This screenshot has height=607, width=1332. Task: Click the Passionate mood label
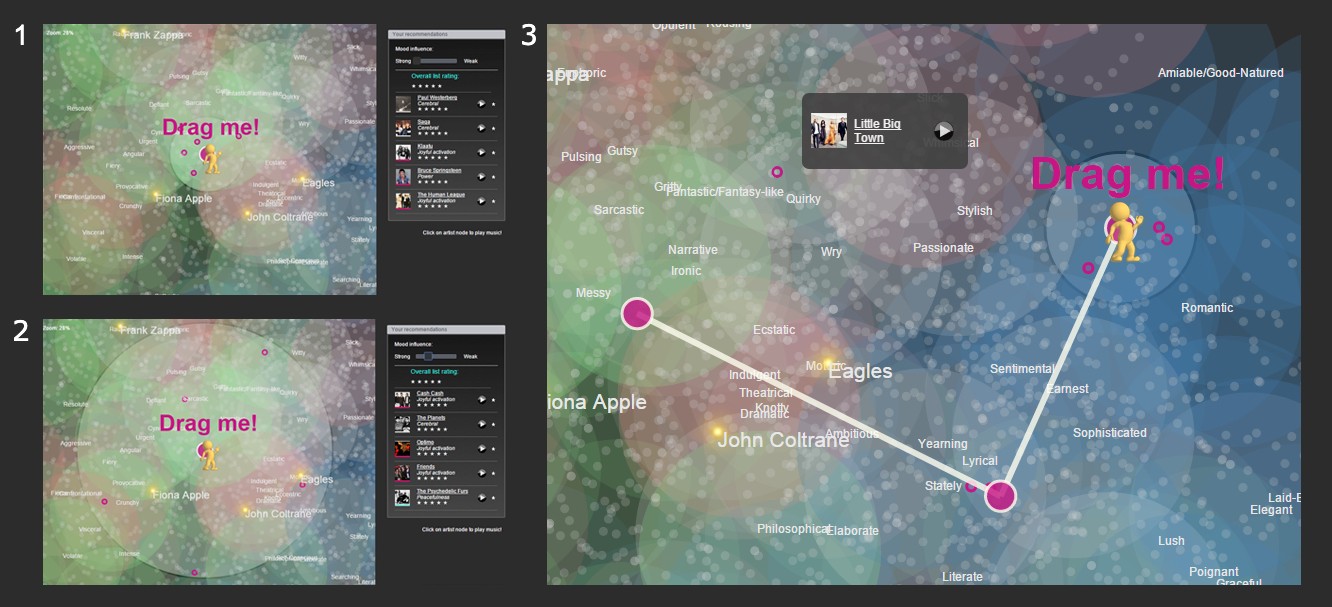(943, 248)
